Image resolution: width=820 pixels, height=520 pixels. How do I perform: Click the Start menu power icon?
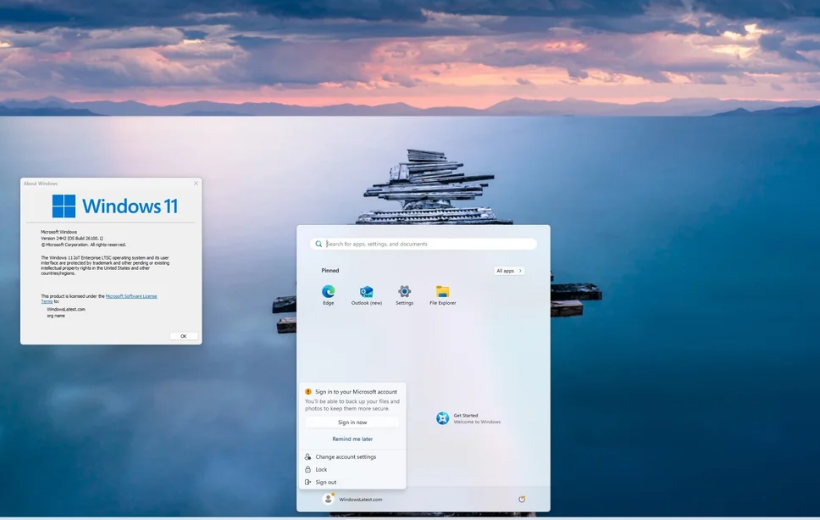521,499
